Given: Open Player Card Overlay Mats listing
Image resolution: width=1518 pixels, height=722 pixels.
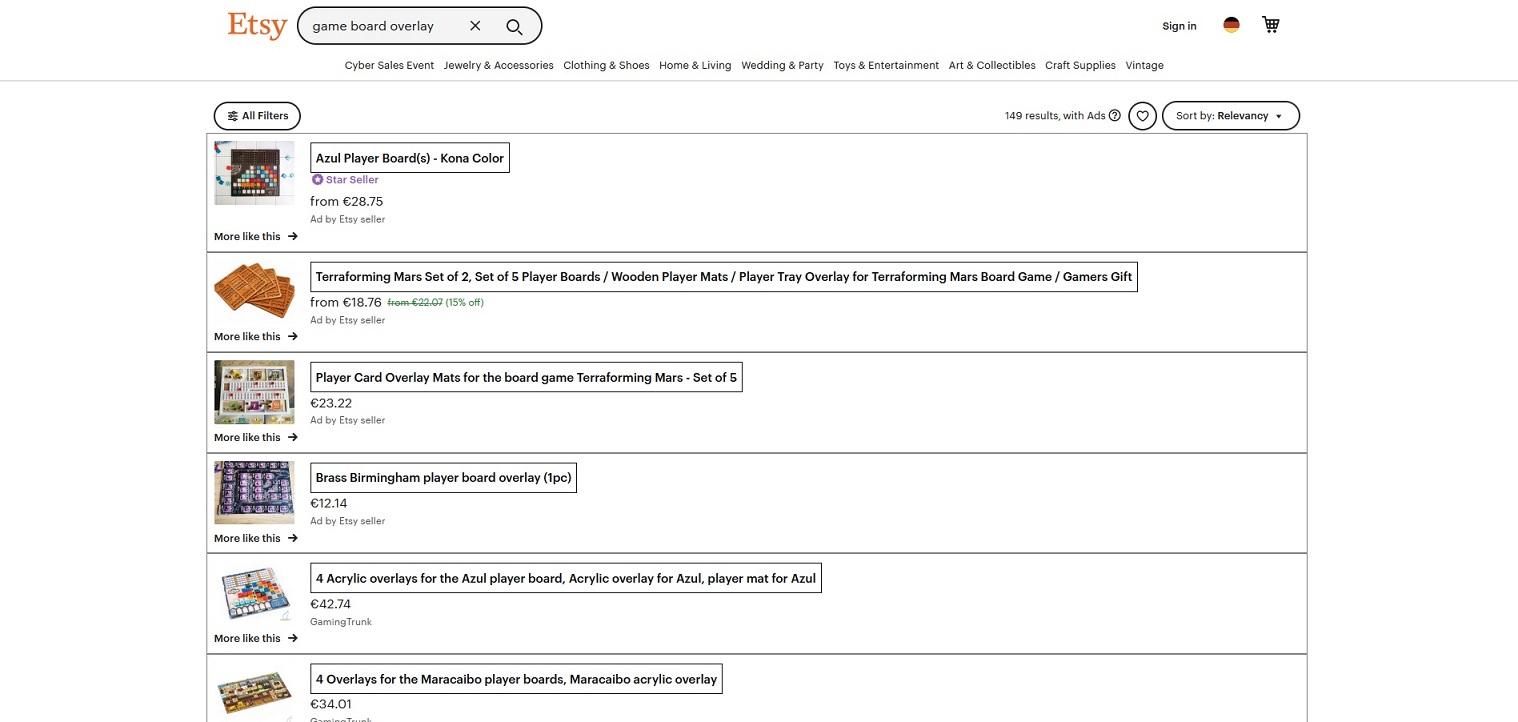Looking at the screenshot, I should coord(526,377).
